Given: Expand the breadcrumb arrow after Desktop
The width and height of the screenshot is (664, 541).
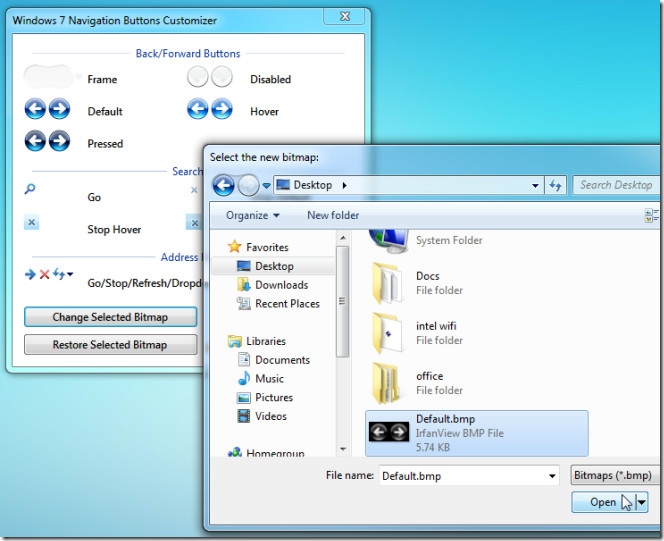Looking at the screenshot, I should point(345,185).
